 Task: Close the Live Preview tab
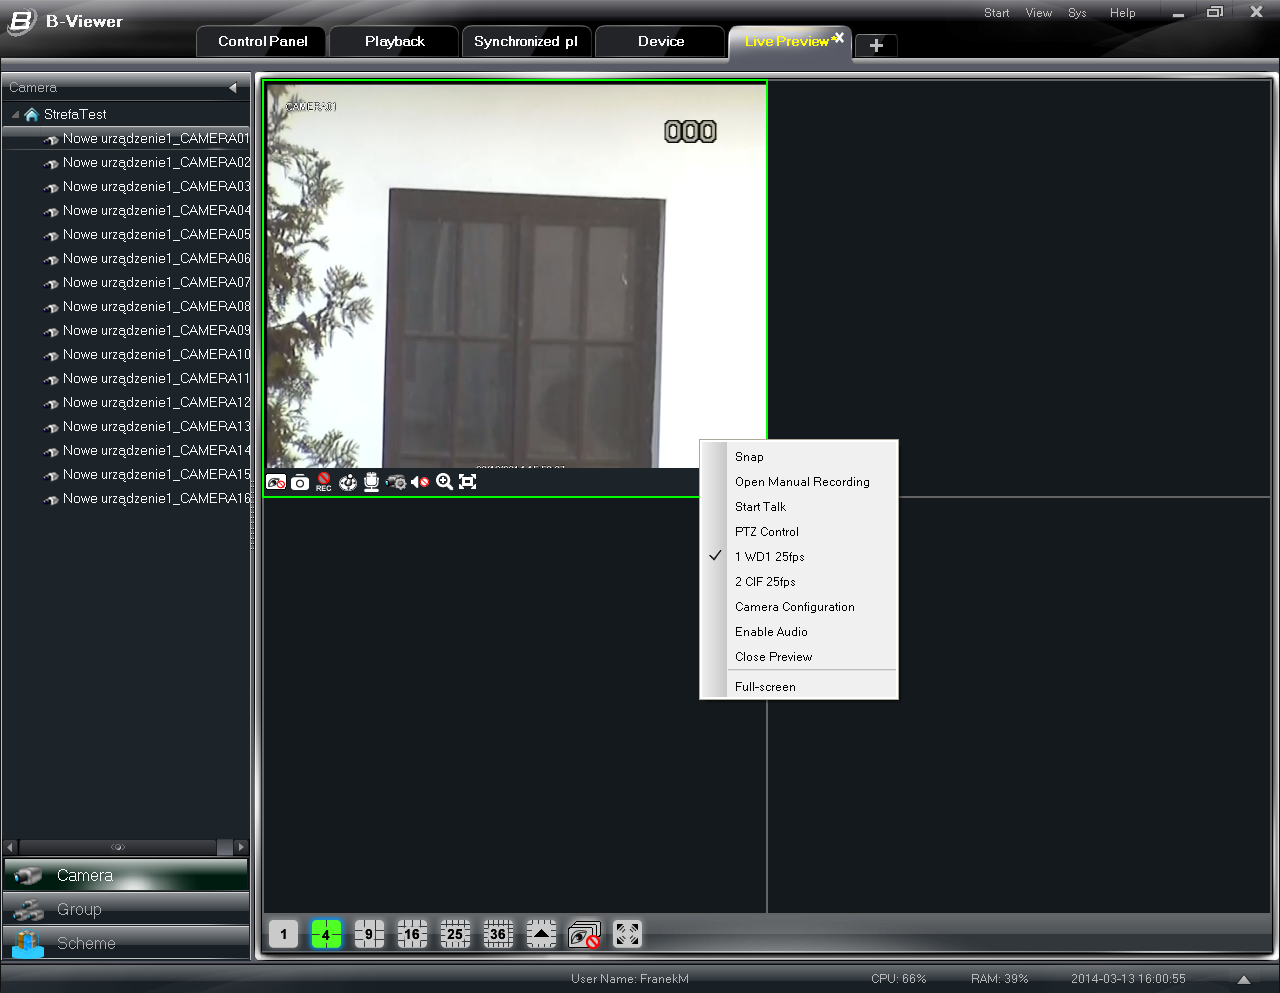click(x=839, y=38)
